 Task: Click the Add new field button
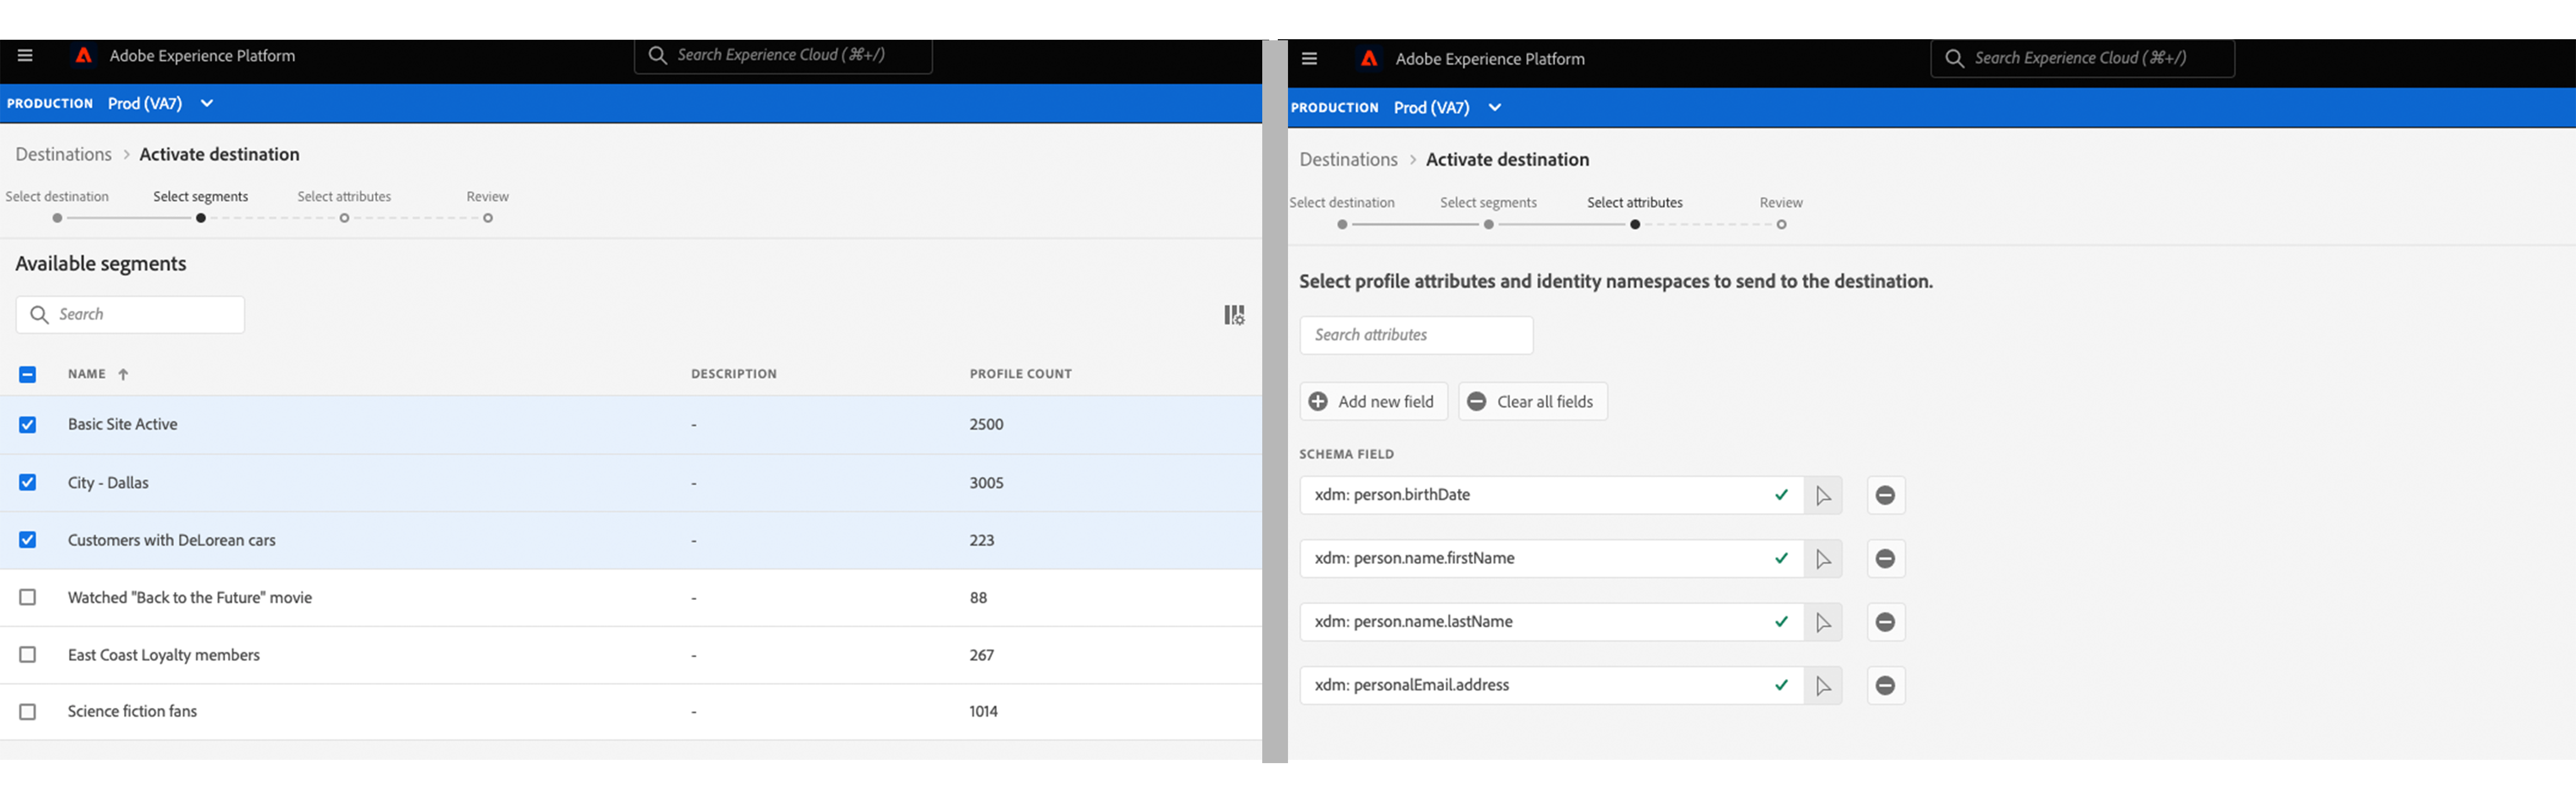click(x=1373, y=402)
